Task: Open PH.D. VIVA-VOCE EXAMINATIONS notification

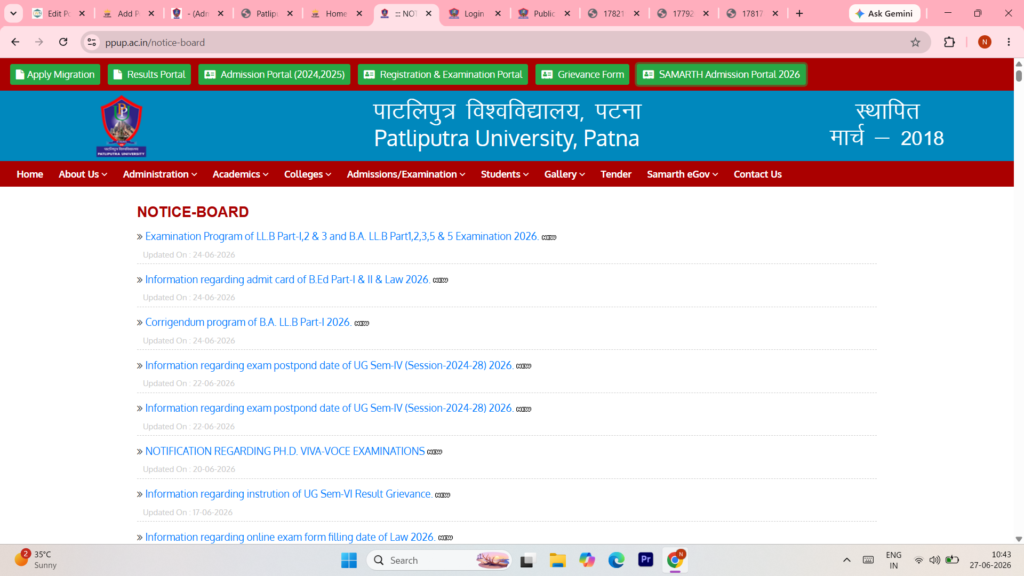Action: point(285,451)
